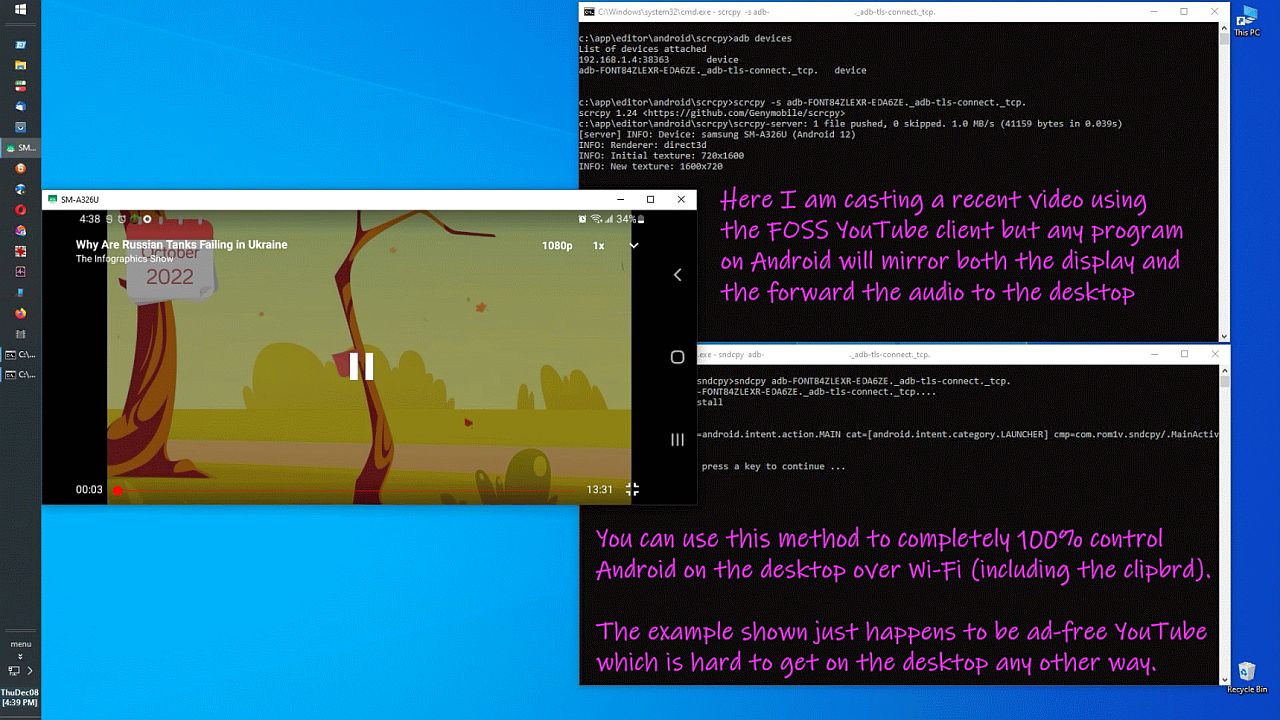The image size is (1280, 720).
Task: Click The Infographics Show channel name
Action: pos(125,259)
